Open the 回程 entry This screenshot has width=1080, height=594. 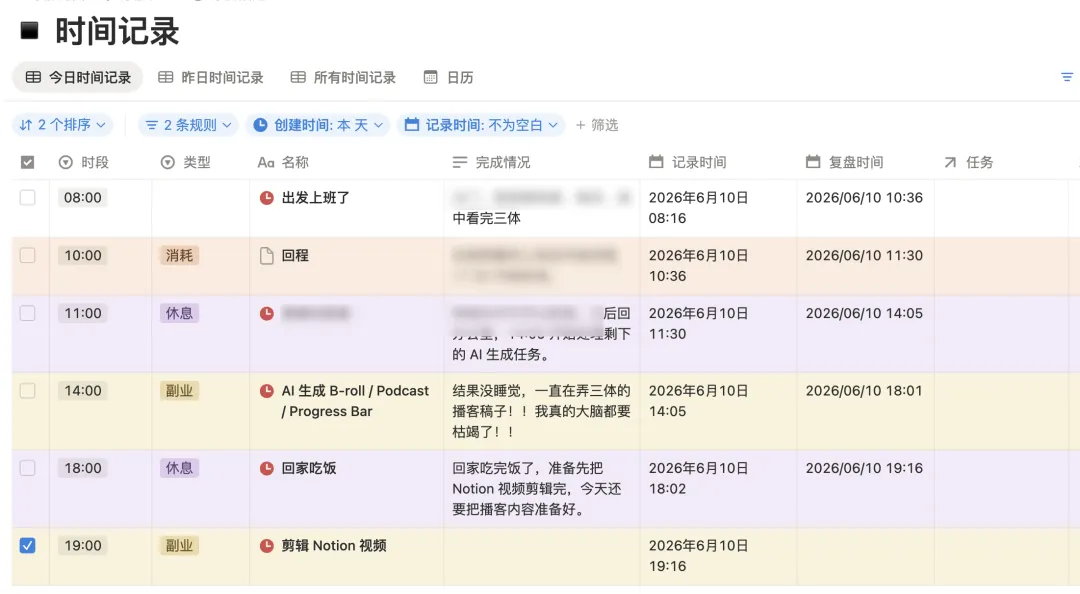295,256
